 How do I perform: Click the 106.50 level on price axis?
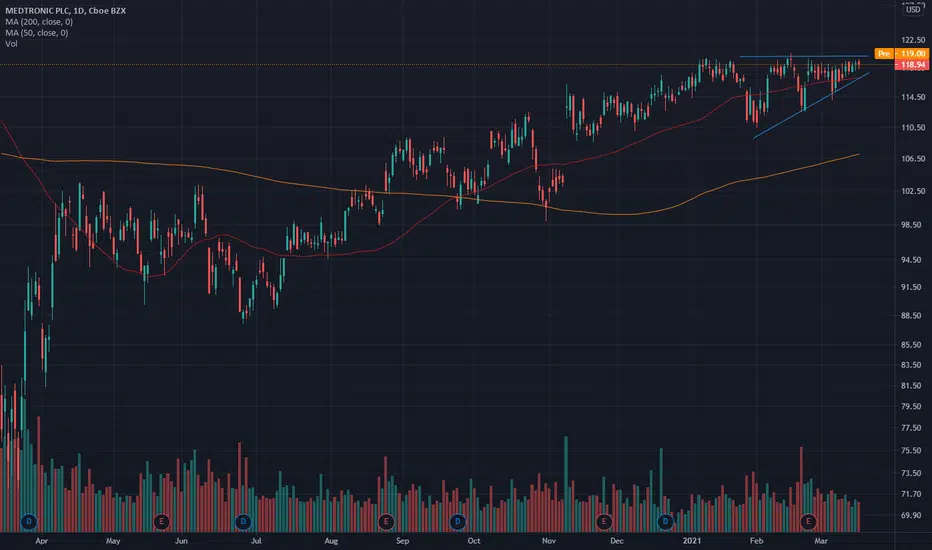(913, 159)
